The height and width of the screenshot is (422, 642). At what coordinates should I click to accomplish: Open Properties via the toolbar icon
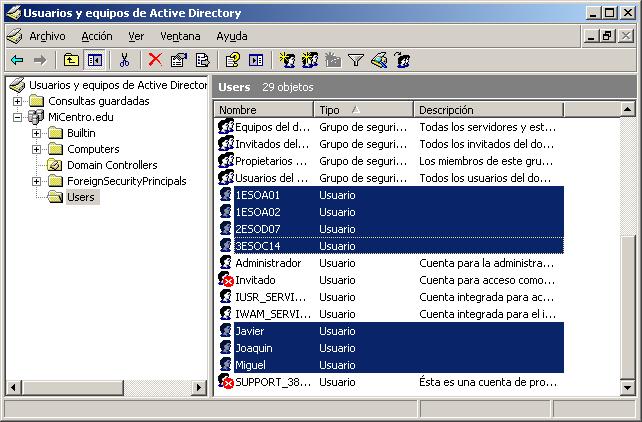(179, 61)
